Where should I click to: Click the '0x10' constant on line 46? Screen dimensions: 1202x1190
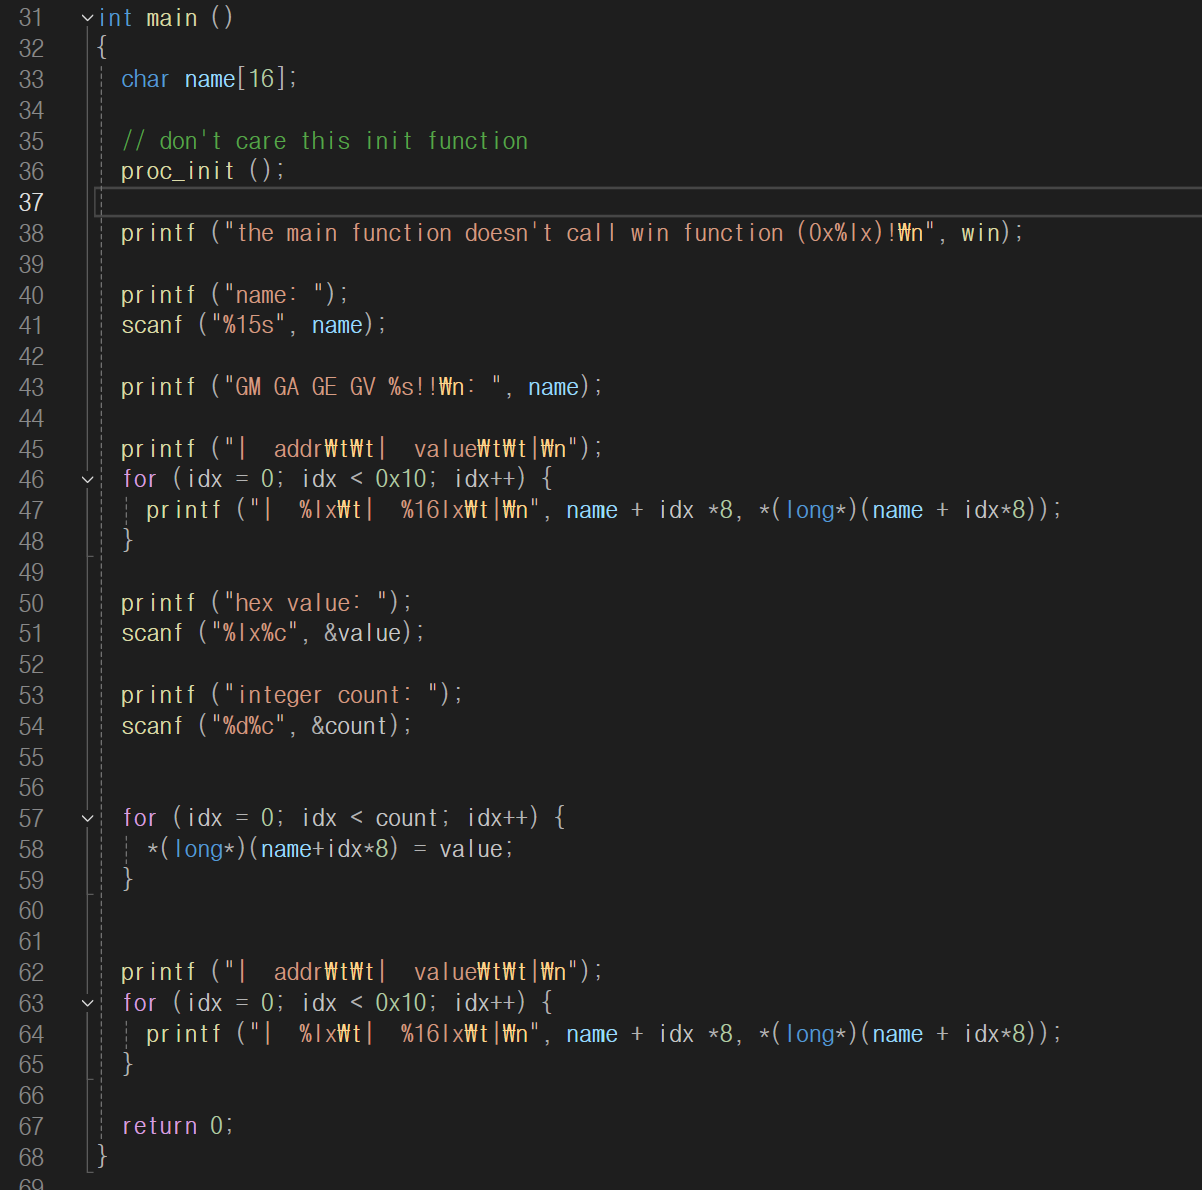point(400,479)
